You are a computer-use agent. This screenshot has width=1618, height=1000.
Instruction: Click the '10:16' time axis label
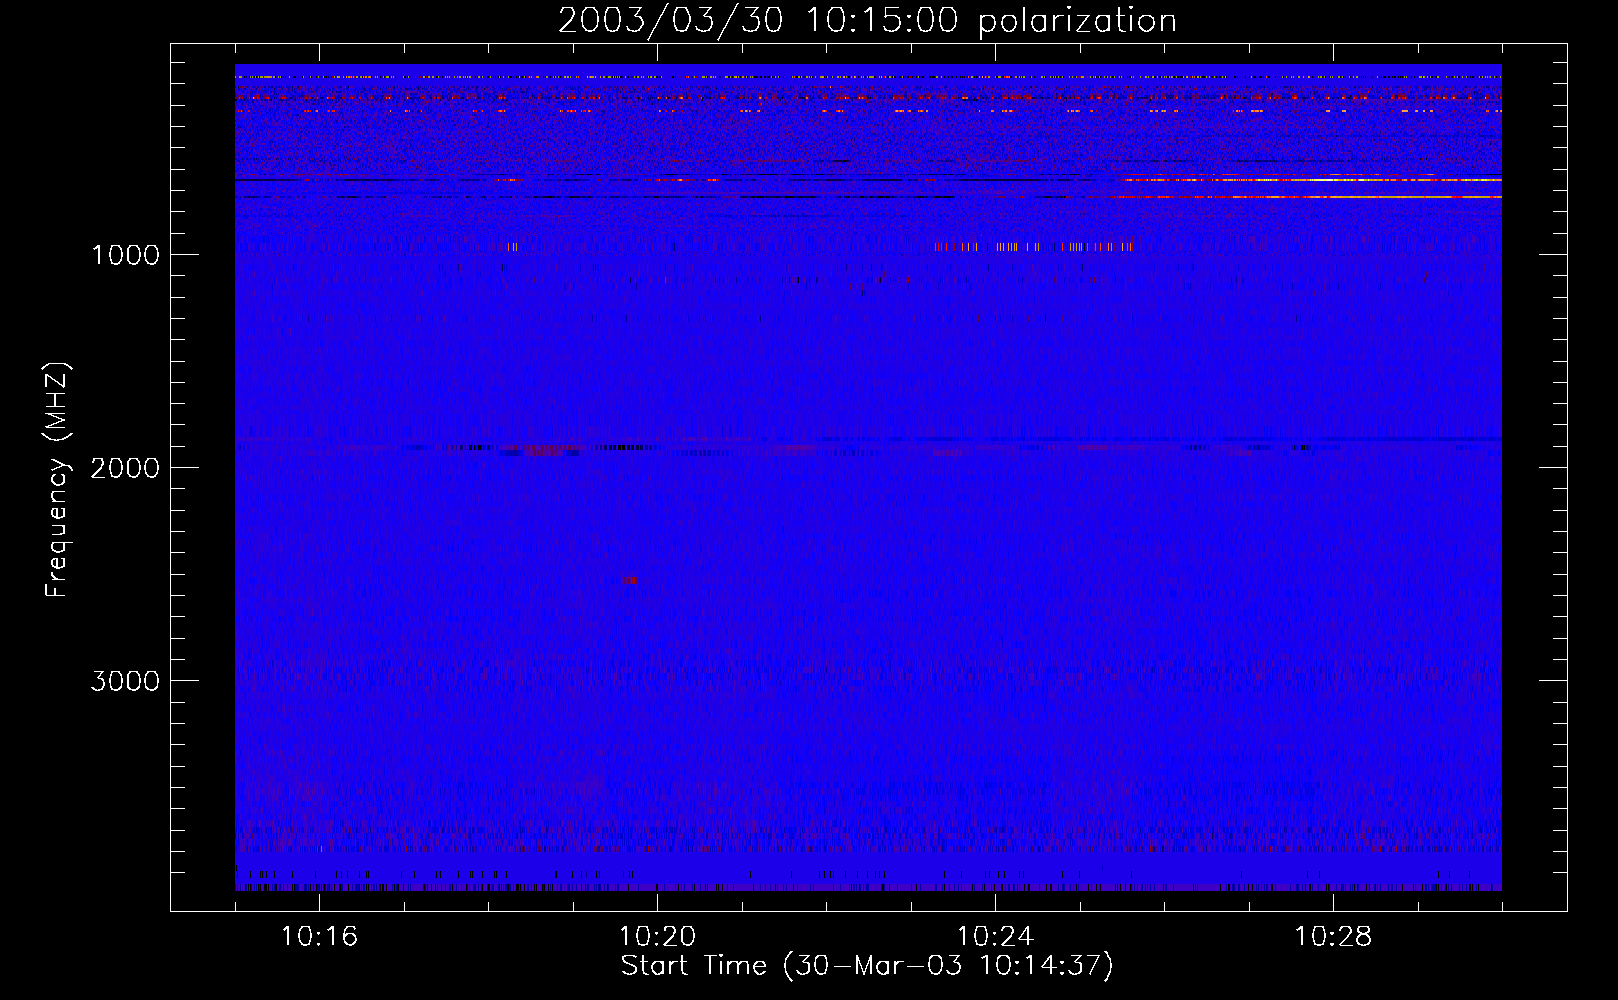(319, 937)
